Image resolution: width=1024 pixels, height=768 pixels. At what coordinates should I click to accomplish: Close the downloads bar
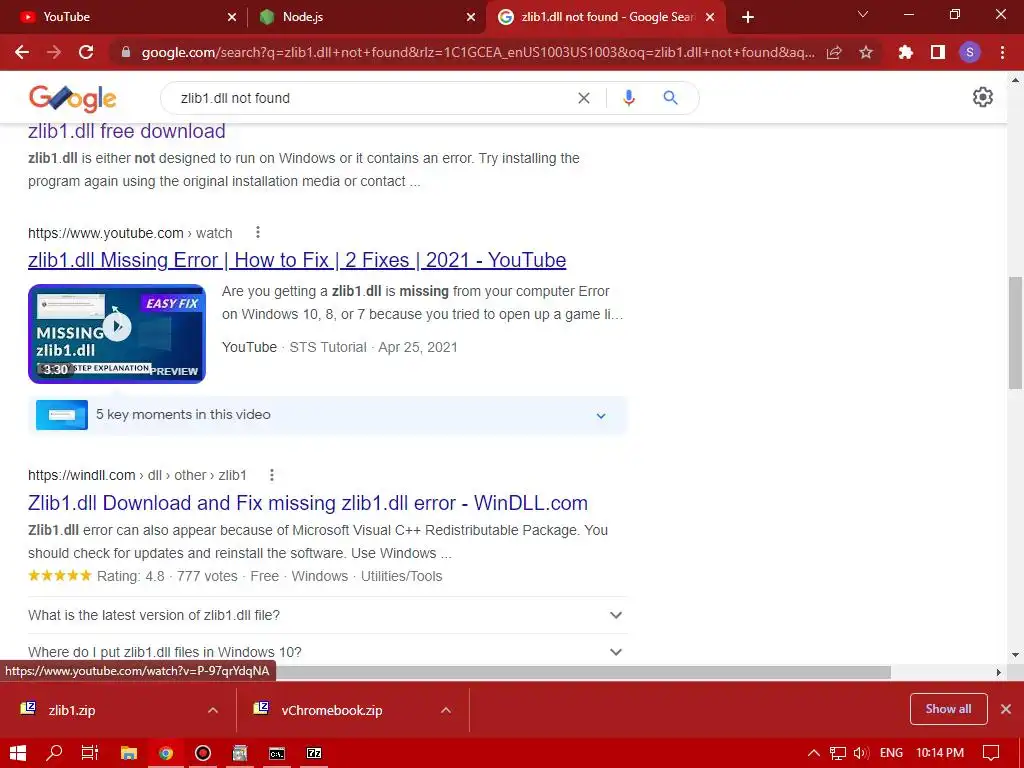click(1006, 709)
